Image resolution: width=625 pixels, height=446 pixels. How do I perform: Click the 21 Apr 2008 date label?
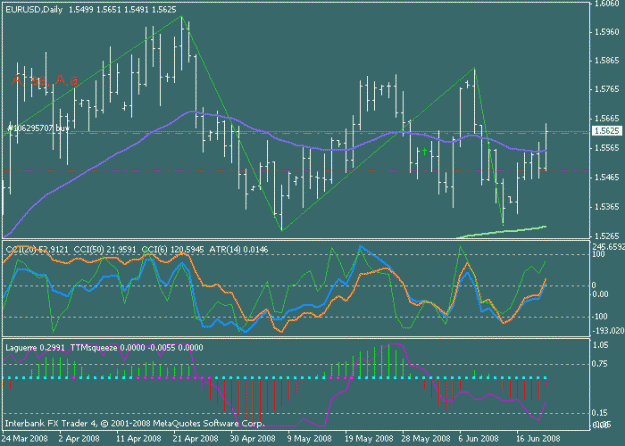[x=196, y=439]
